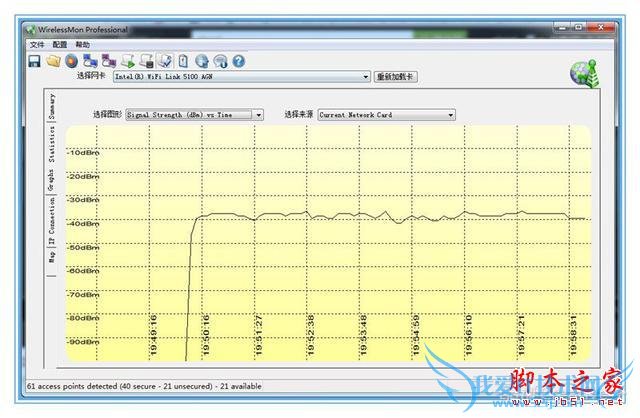Click the orange round target icon
The image size is (640, 418).
pos(72,61)
